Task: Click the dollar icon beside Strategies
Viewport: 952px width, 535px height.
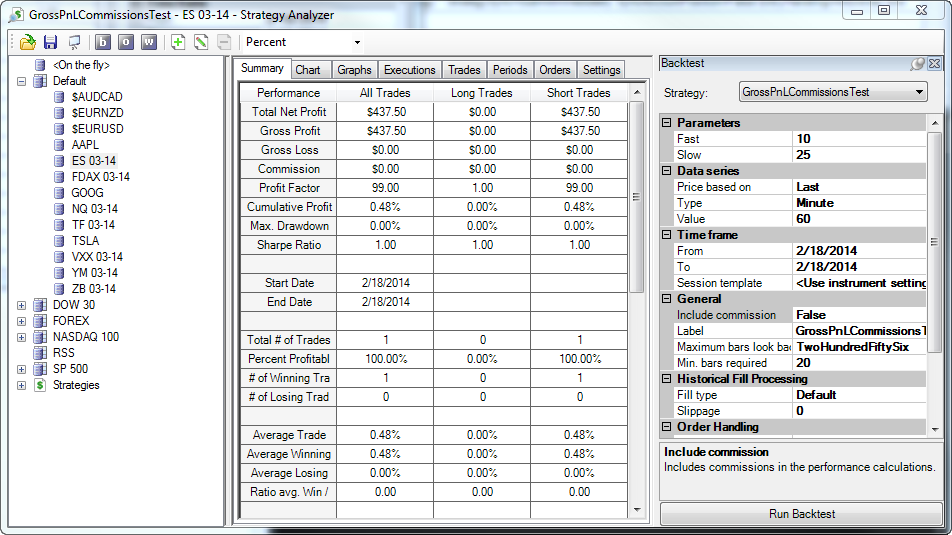Action: point(40,385)
